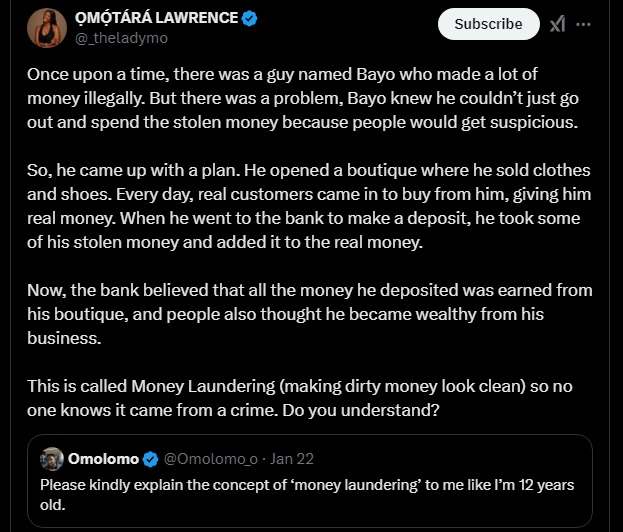The width and height of the screenshot is (623, 532).
Task: Open Grok icon next to Subscribe
Action: tap(557, 23)
